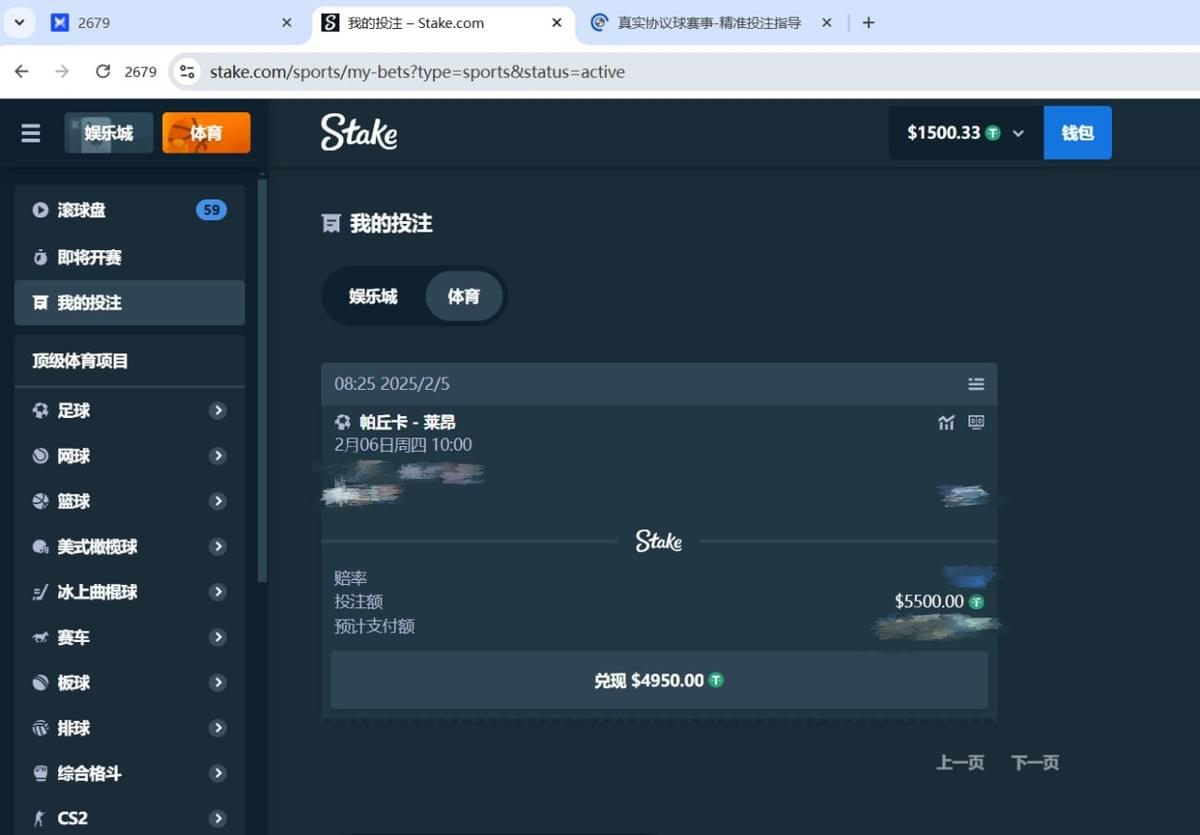The width and height of the screenshot is (1200, 835).
Task: Click the browser back arrow
Action: (x=22, y=72)
